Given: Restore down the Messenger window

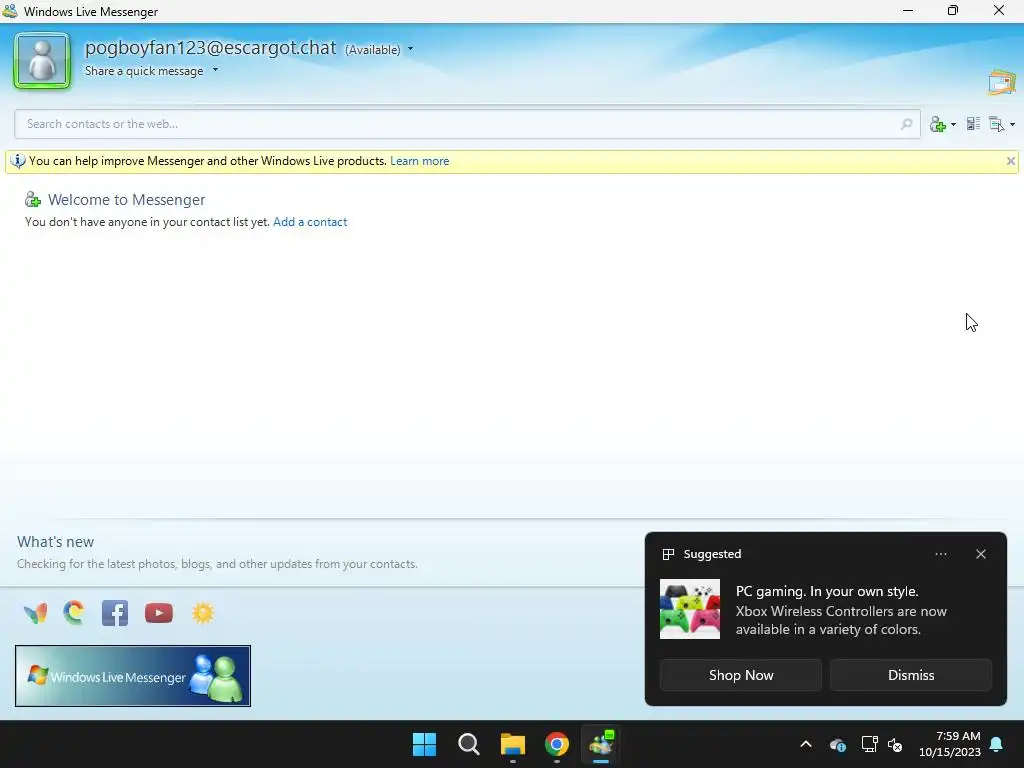Looking at the screenshot, I should (953, 11).
